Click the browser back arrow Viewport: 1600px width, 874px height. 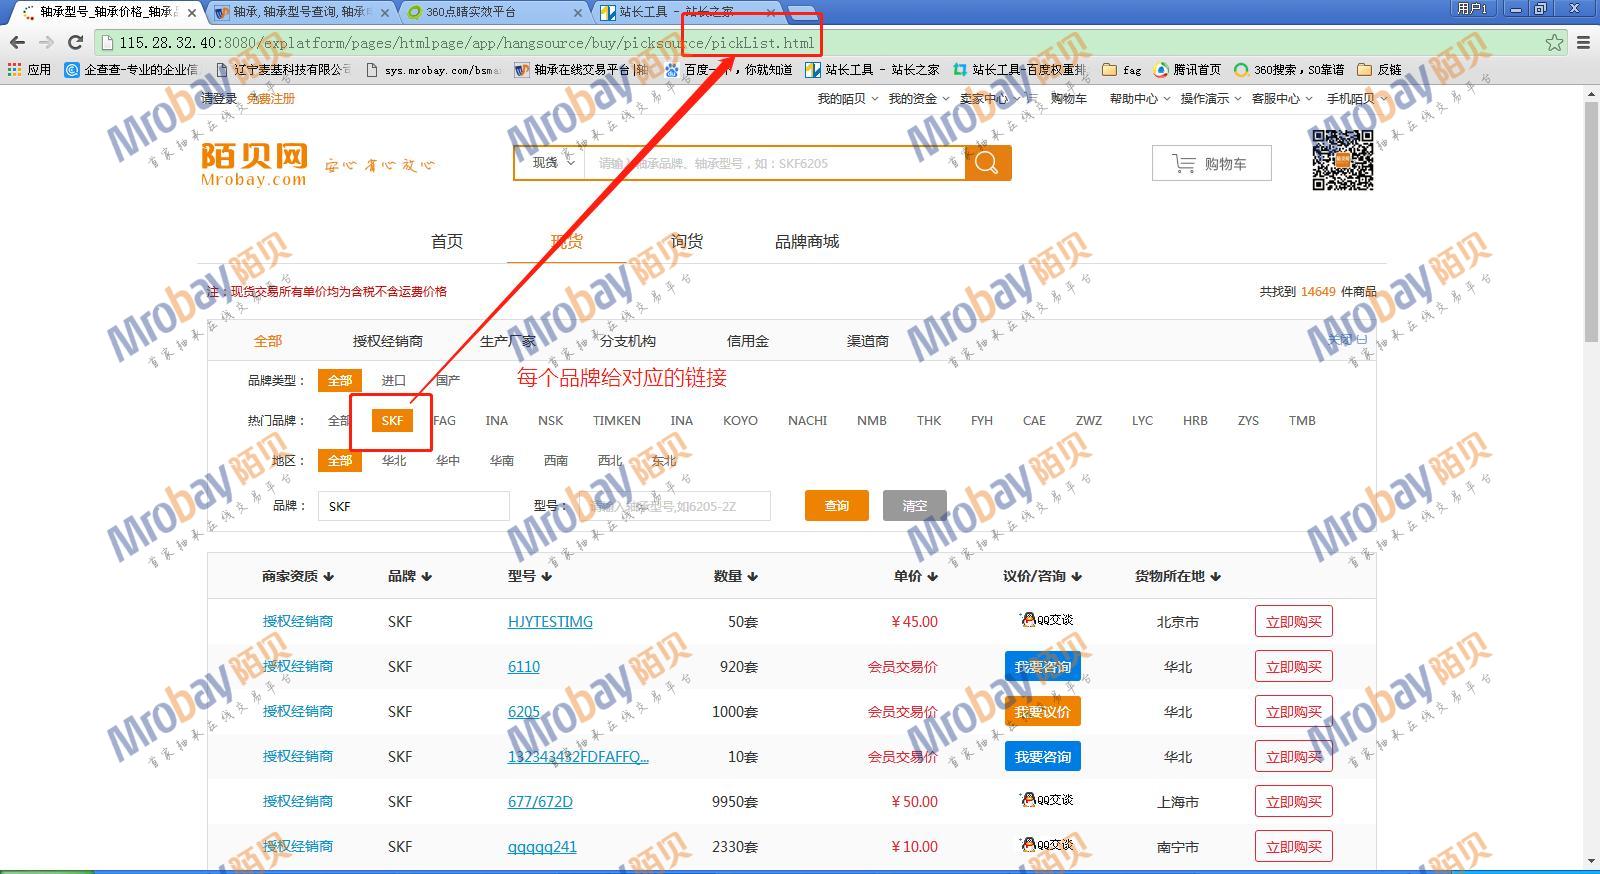click(x=17, y=42)
